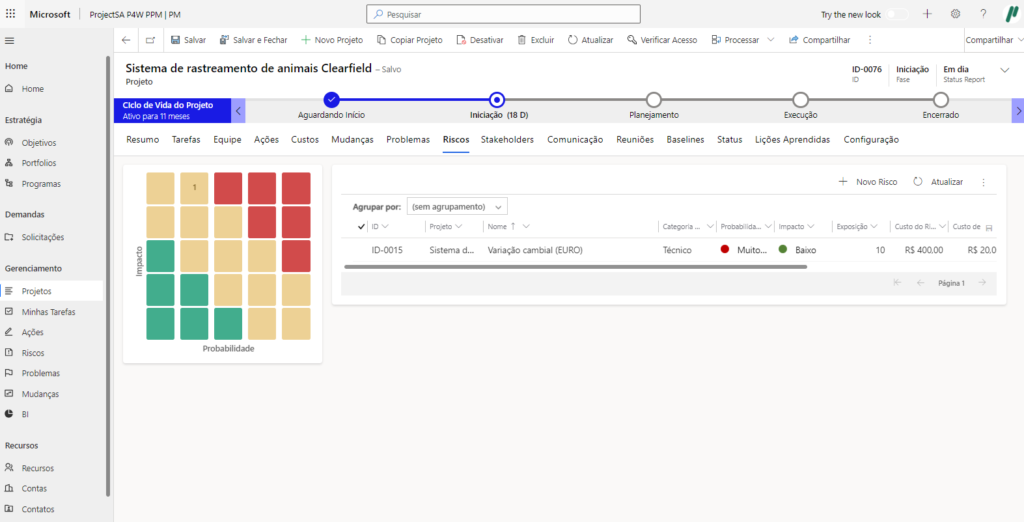This screenshot has width=1024, height=522.
Task: Open risk grid more options menu
Action: (984, 182)
